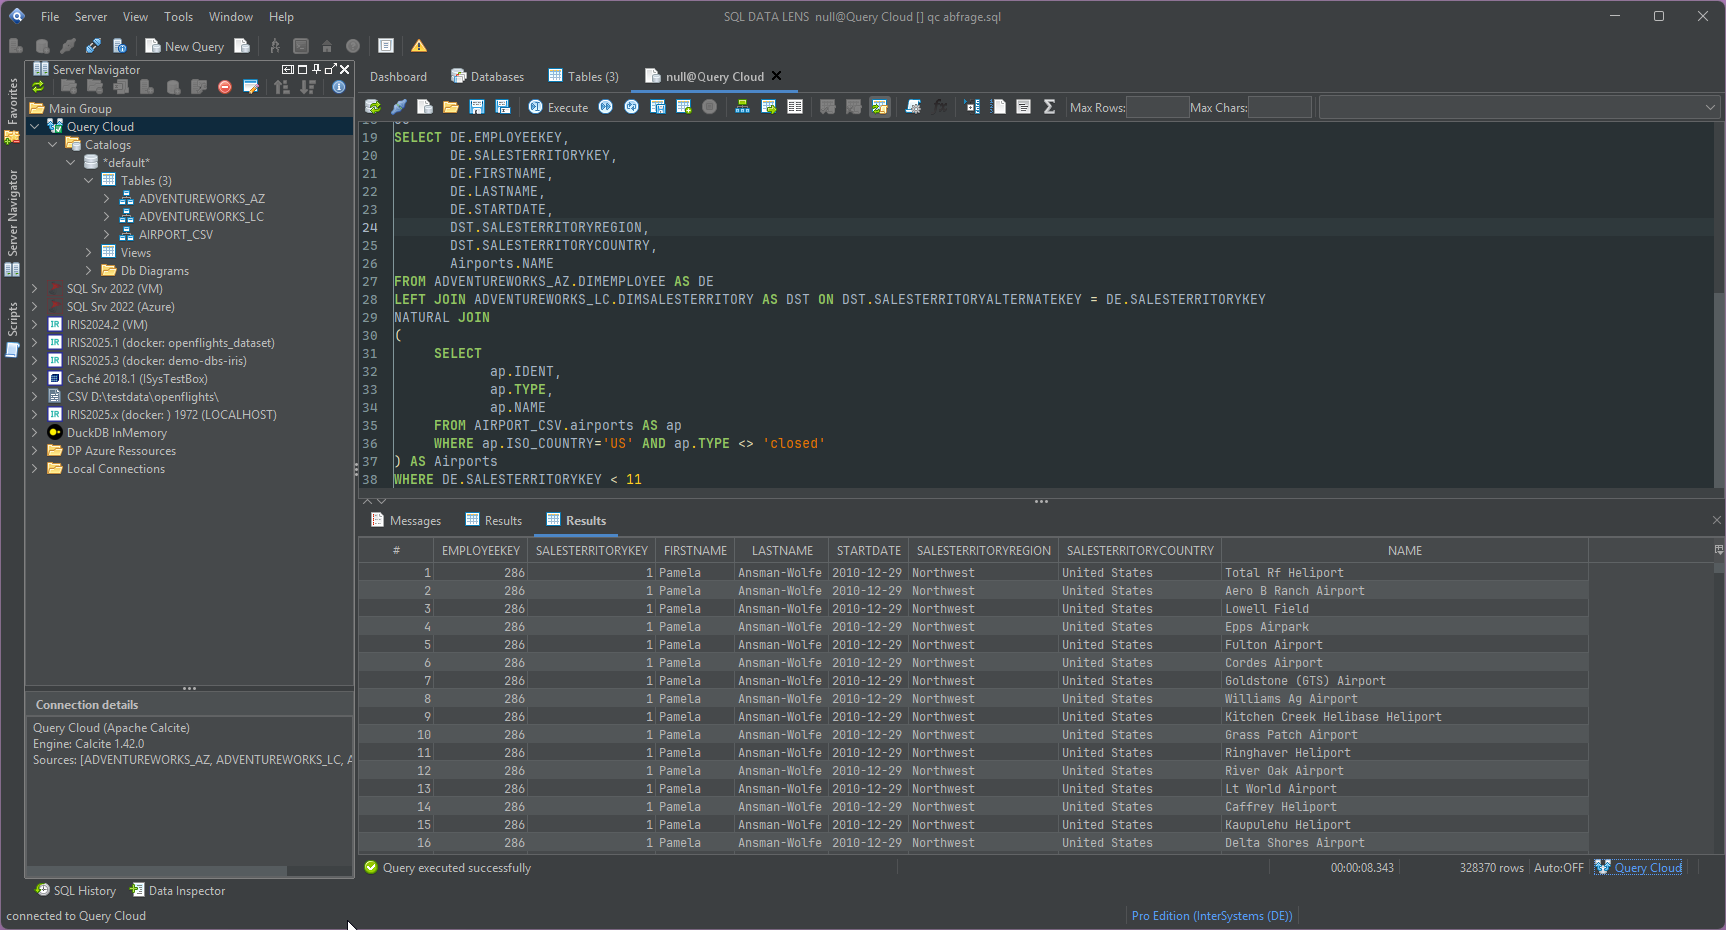The image size is (1726, 930).
Task: Switch to the Dashboard tab
Action: [398, 77]
